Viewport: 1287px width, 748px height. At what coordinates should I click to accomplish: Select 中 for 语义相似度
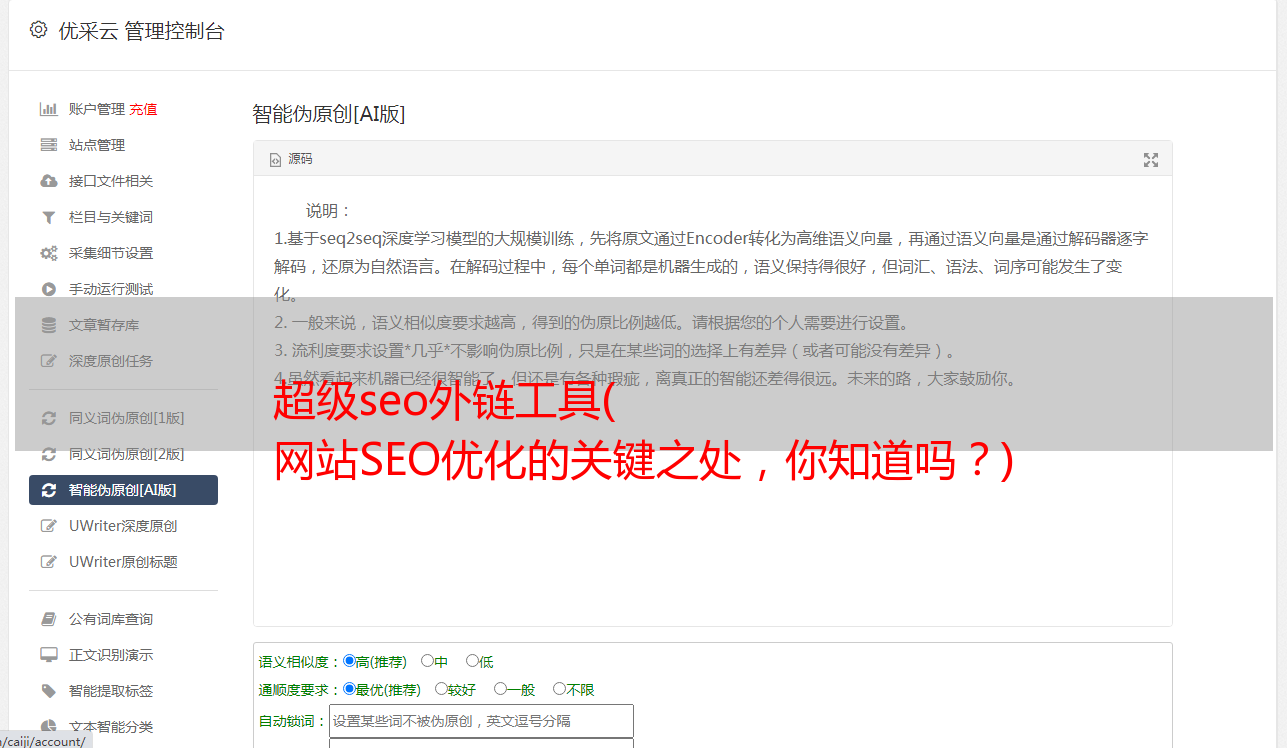tap(427, 661)
